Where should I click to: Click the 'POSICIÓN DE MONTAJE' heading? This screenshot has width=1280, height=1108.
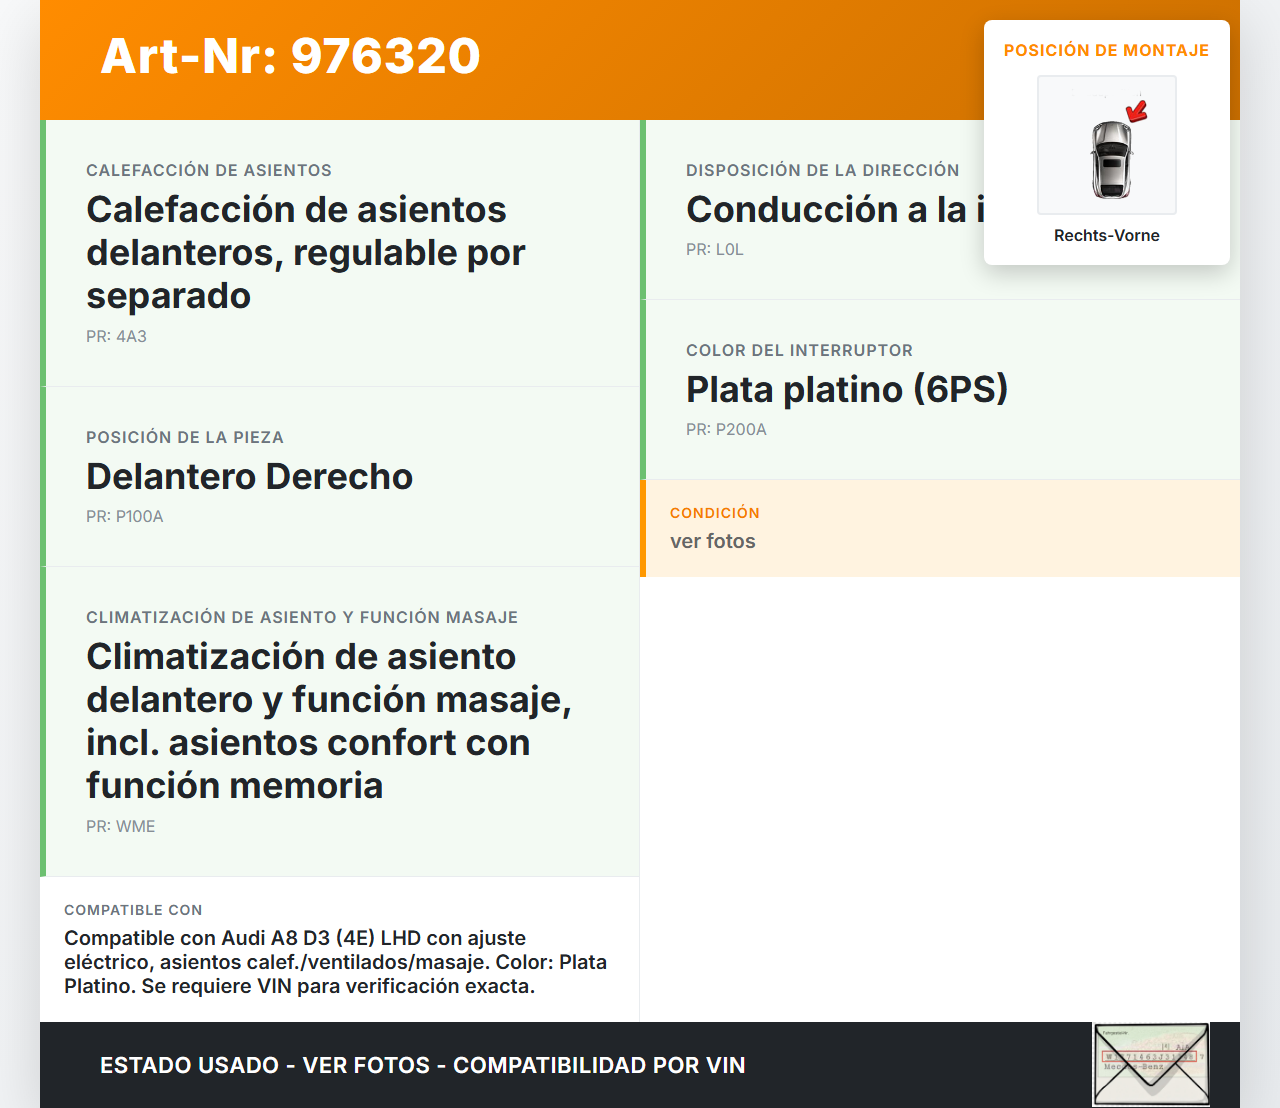(1106, 51)
